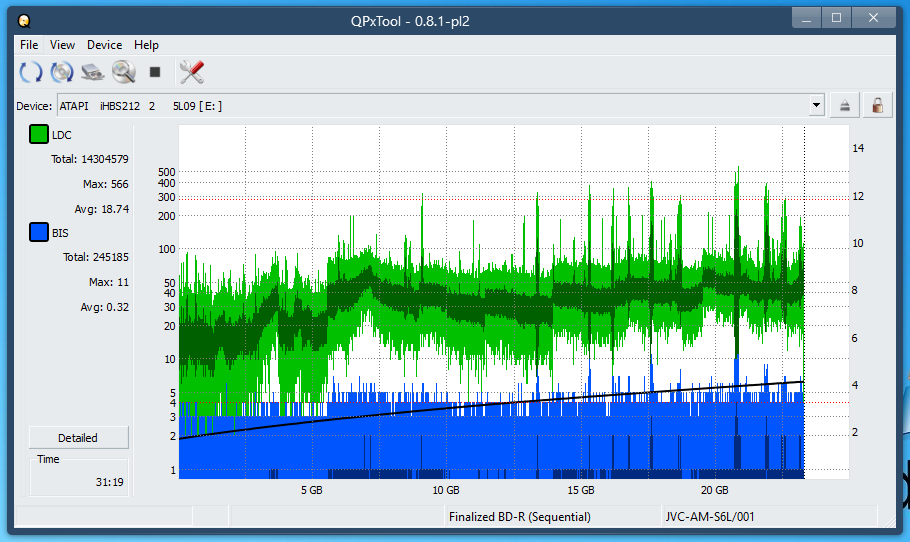
Task: Click the disc media info icon
Action: (62, 72)
